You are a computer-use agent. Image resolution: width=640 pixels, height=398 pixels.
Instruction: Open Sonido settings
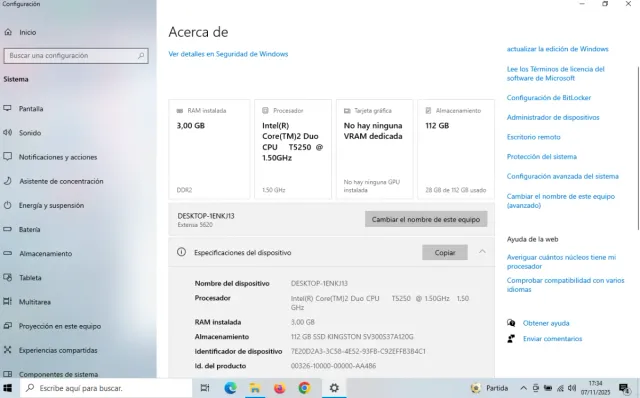[30, 133]
